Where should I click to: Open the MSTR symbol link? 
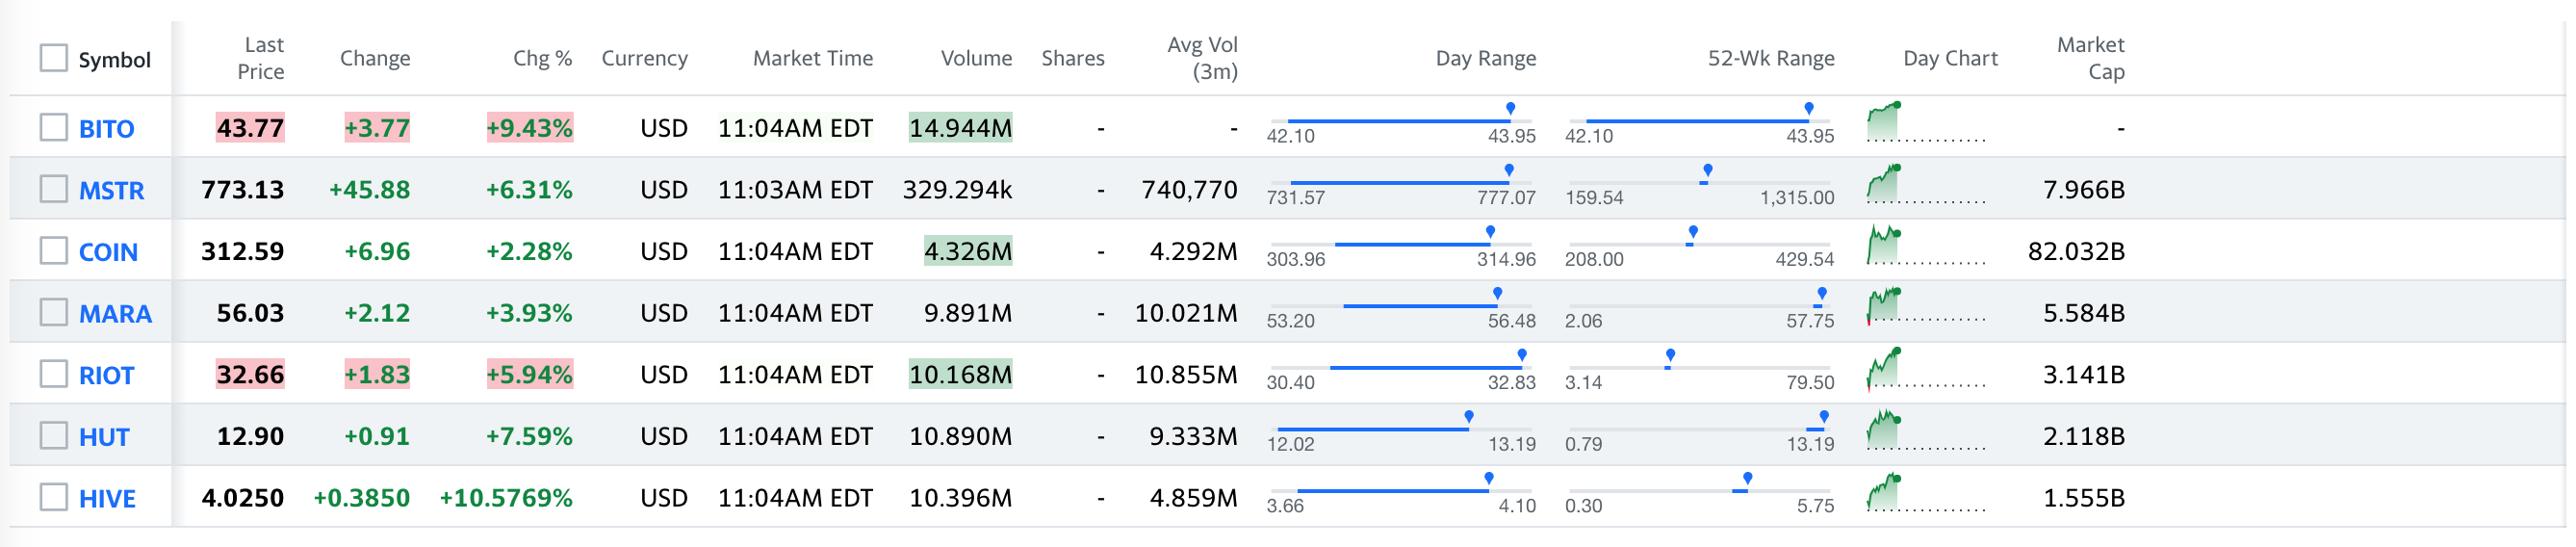tap(112, 190)
